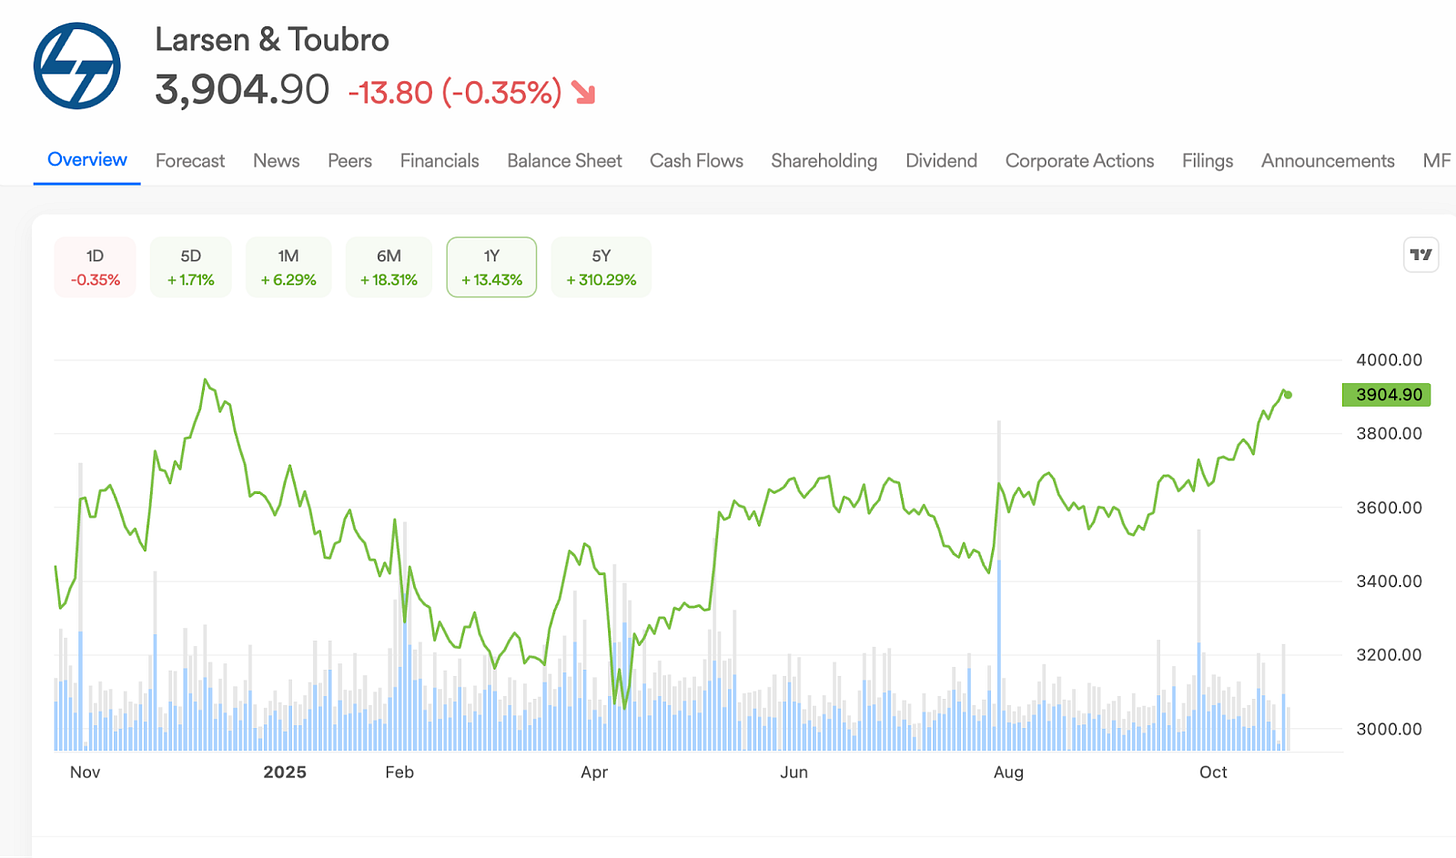Image resolution: width=1456 pixels, height=858 pixels.
Task: Click the 3600.00 axis label
Action: tap(1389, 508)
